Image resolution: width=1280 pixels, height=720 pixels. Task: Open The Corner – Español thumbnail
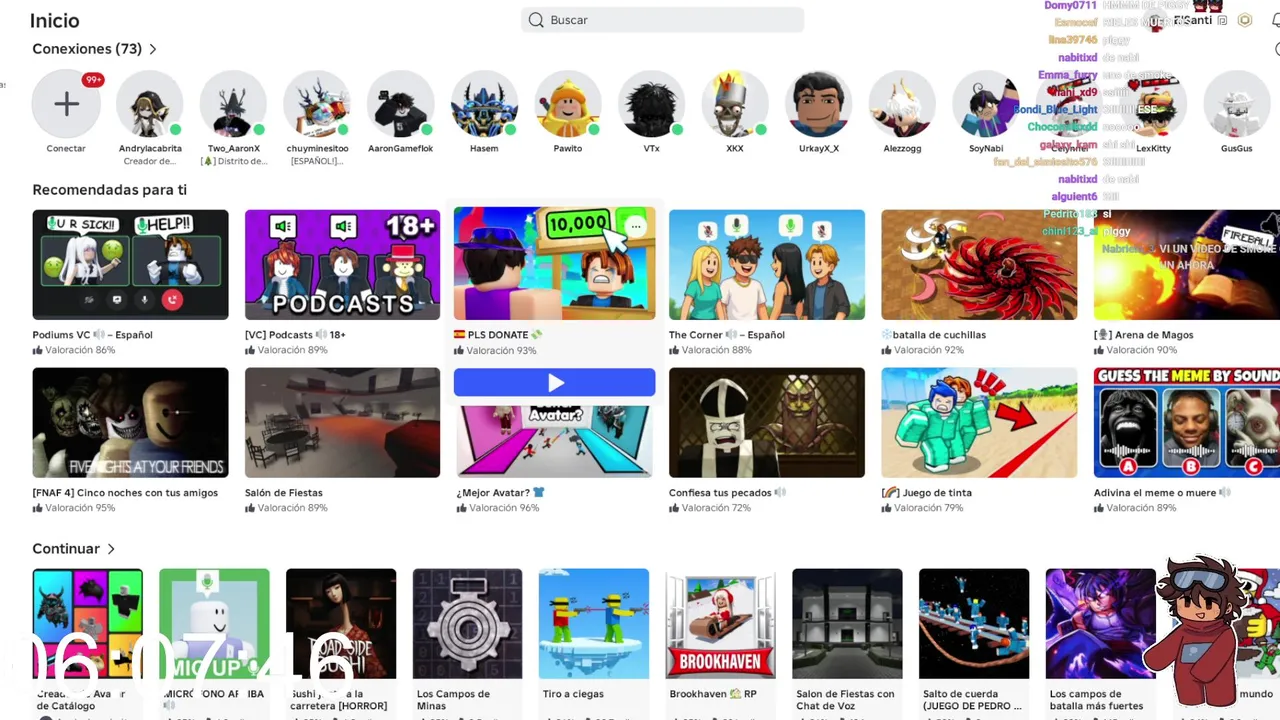pos(767,264)
